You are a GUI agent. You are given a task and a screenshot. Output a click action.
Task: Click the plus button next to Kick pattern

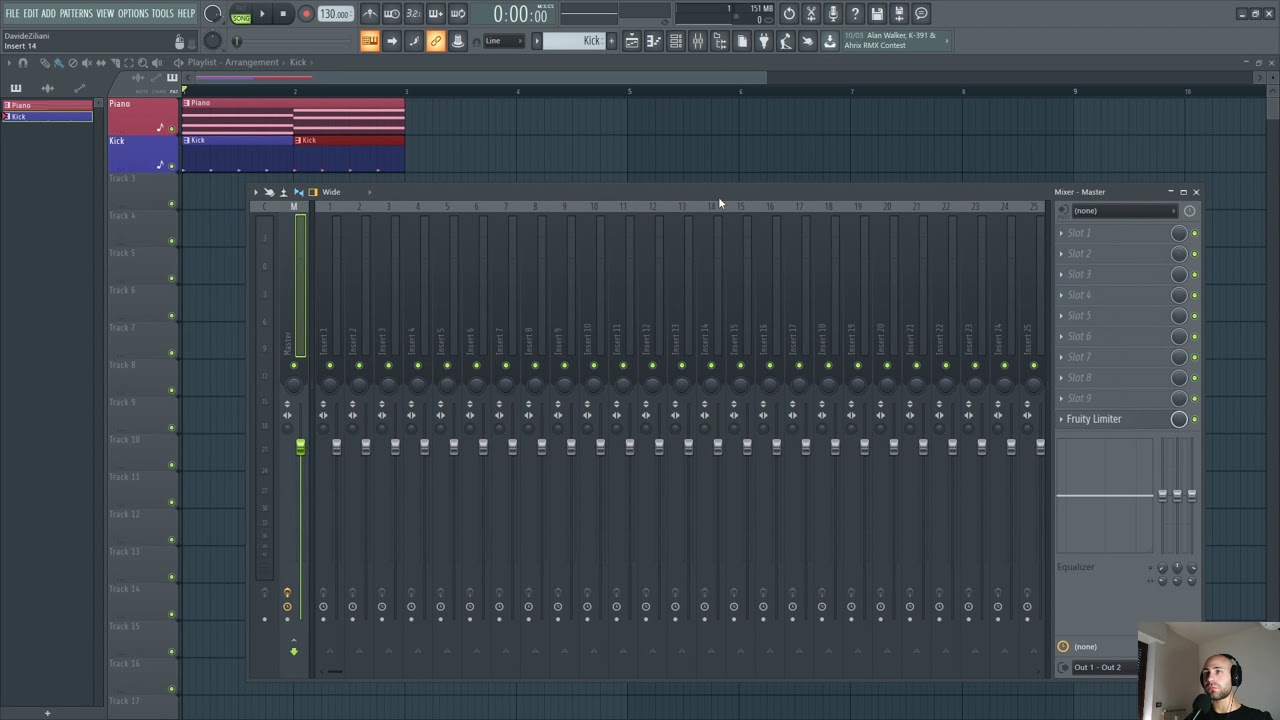611,41
